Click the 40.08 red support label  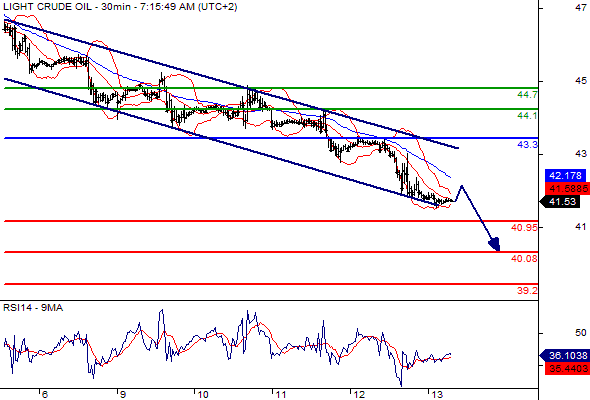tap(524, 259)
